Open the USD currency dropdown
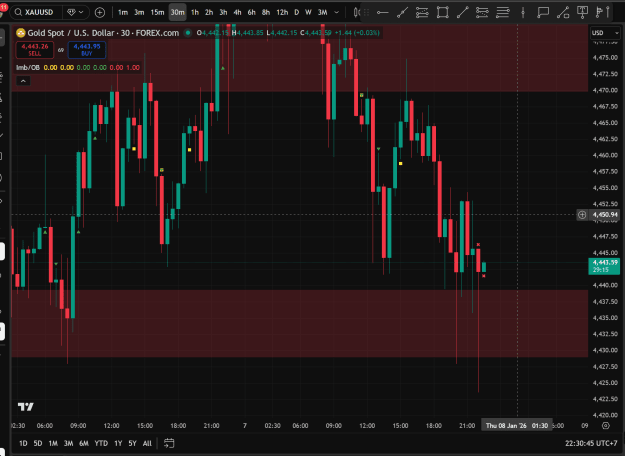The image size is (625, 456). (605, 33)
